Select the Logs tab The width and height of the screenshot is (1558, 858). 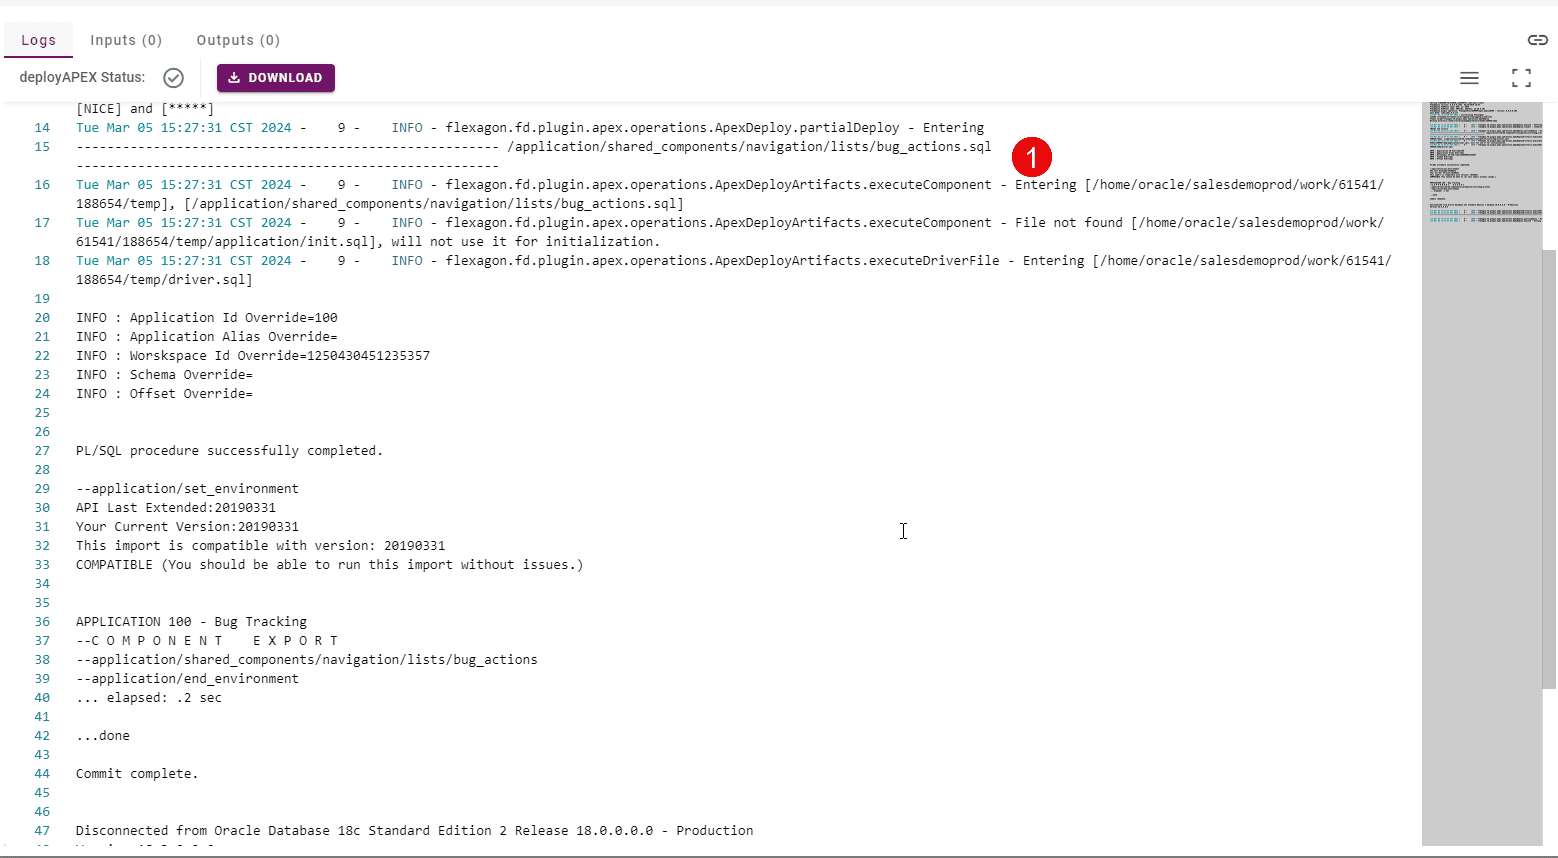point(38,40)
